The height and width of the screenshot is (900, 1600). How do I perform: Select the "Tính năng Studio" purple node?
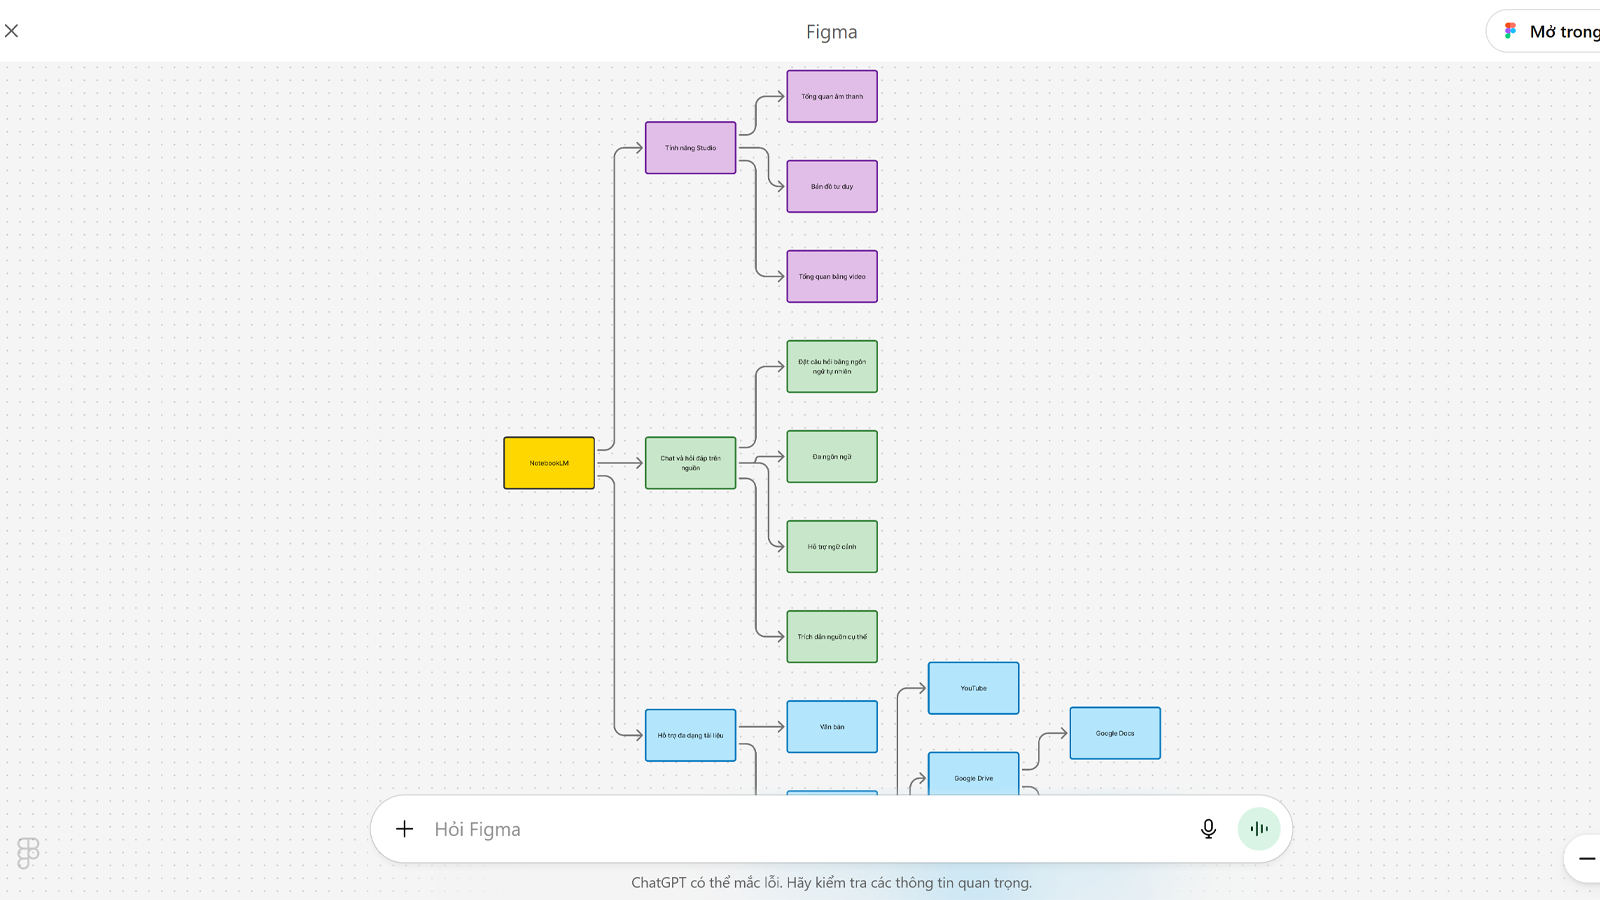pos(690,148)
